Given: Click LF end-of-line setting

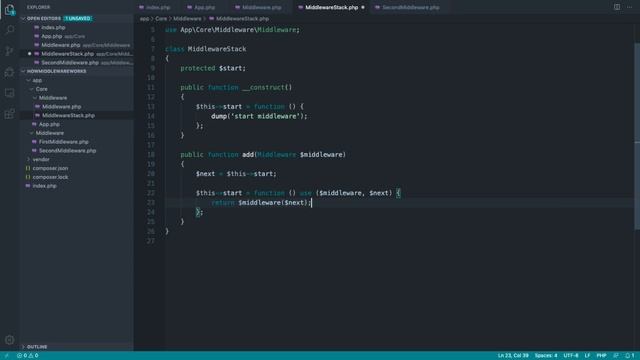Looking at the screenshot, I should [587, 356].
